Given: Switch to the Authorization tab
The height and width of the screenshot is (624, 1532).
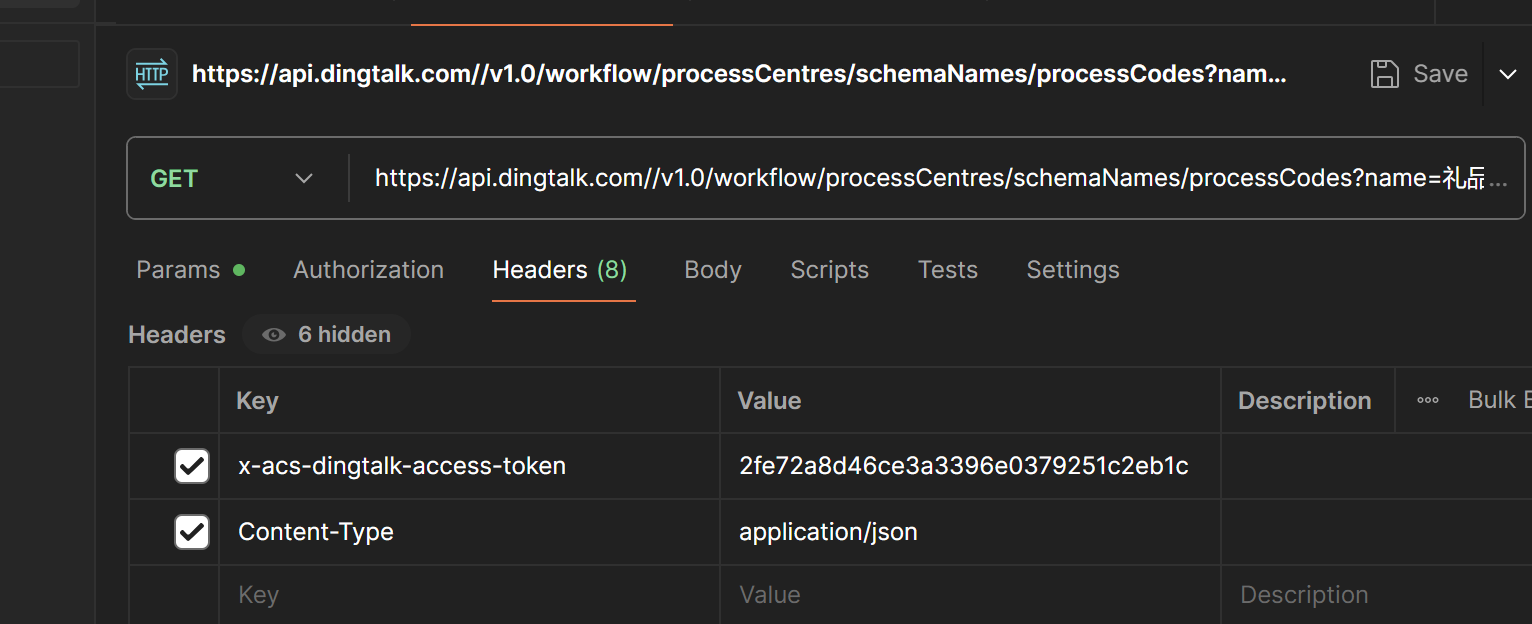Looking at the screenshot, I should click(x=368, y=270).
